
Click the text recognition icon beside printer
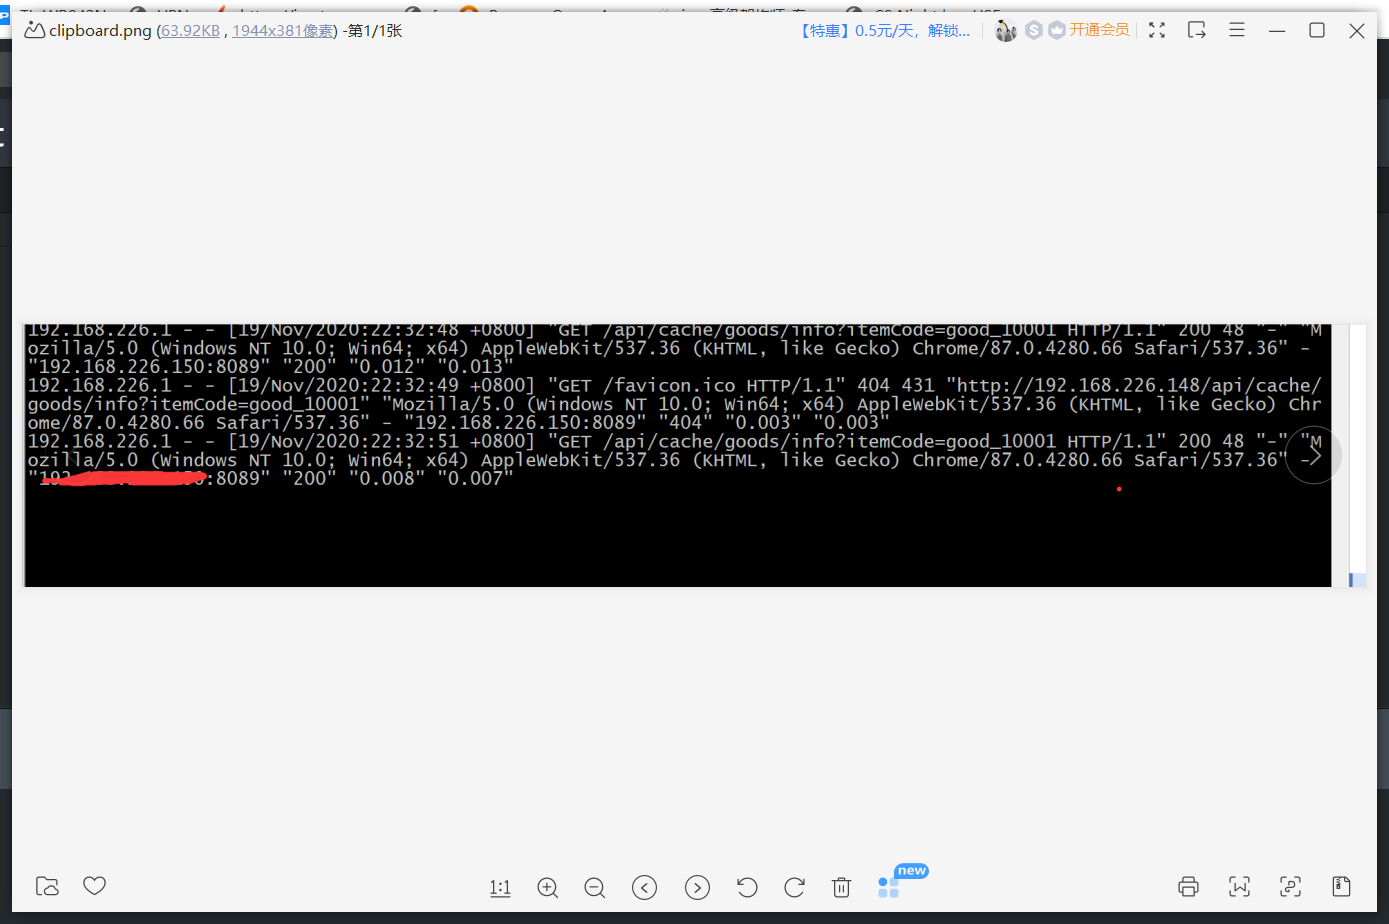coord(1240,886)
